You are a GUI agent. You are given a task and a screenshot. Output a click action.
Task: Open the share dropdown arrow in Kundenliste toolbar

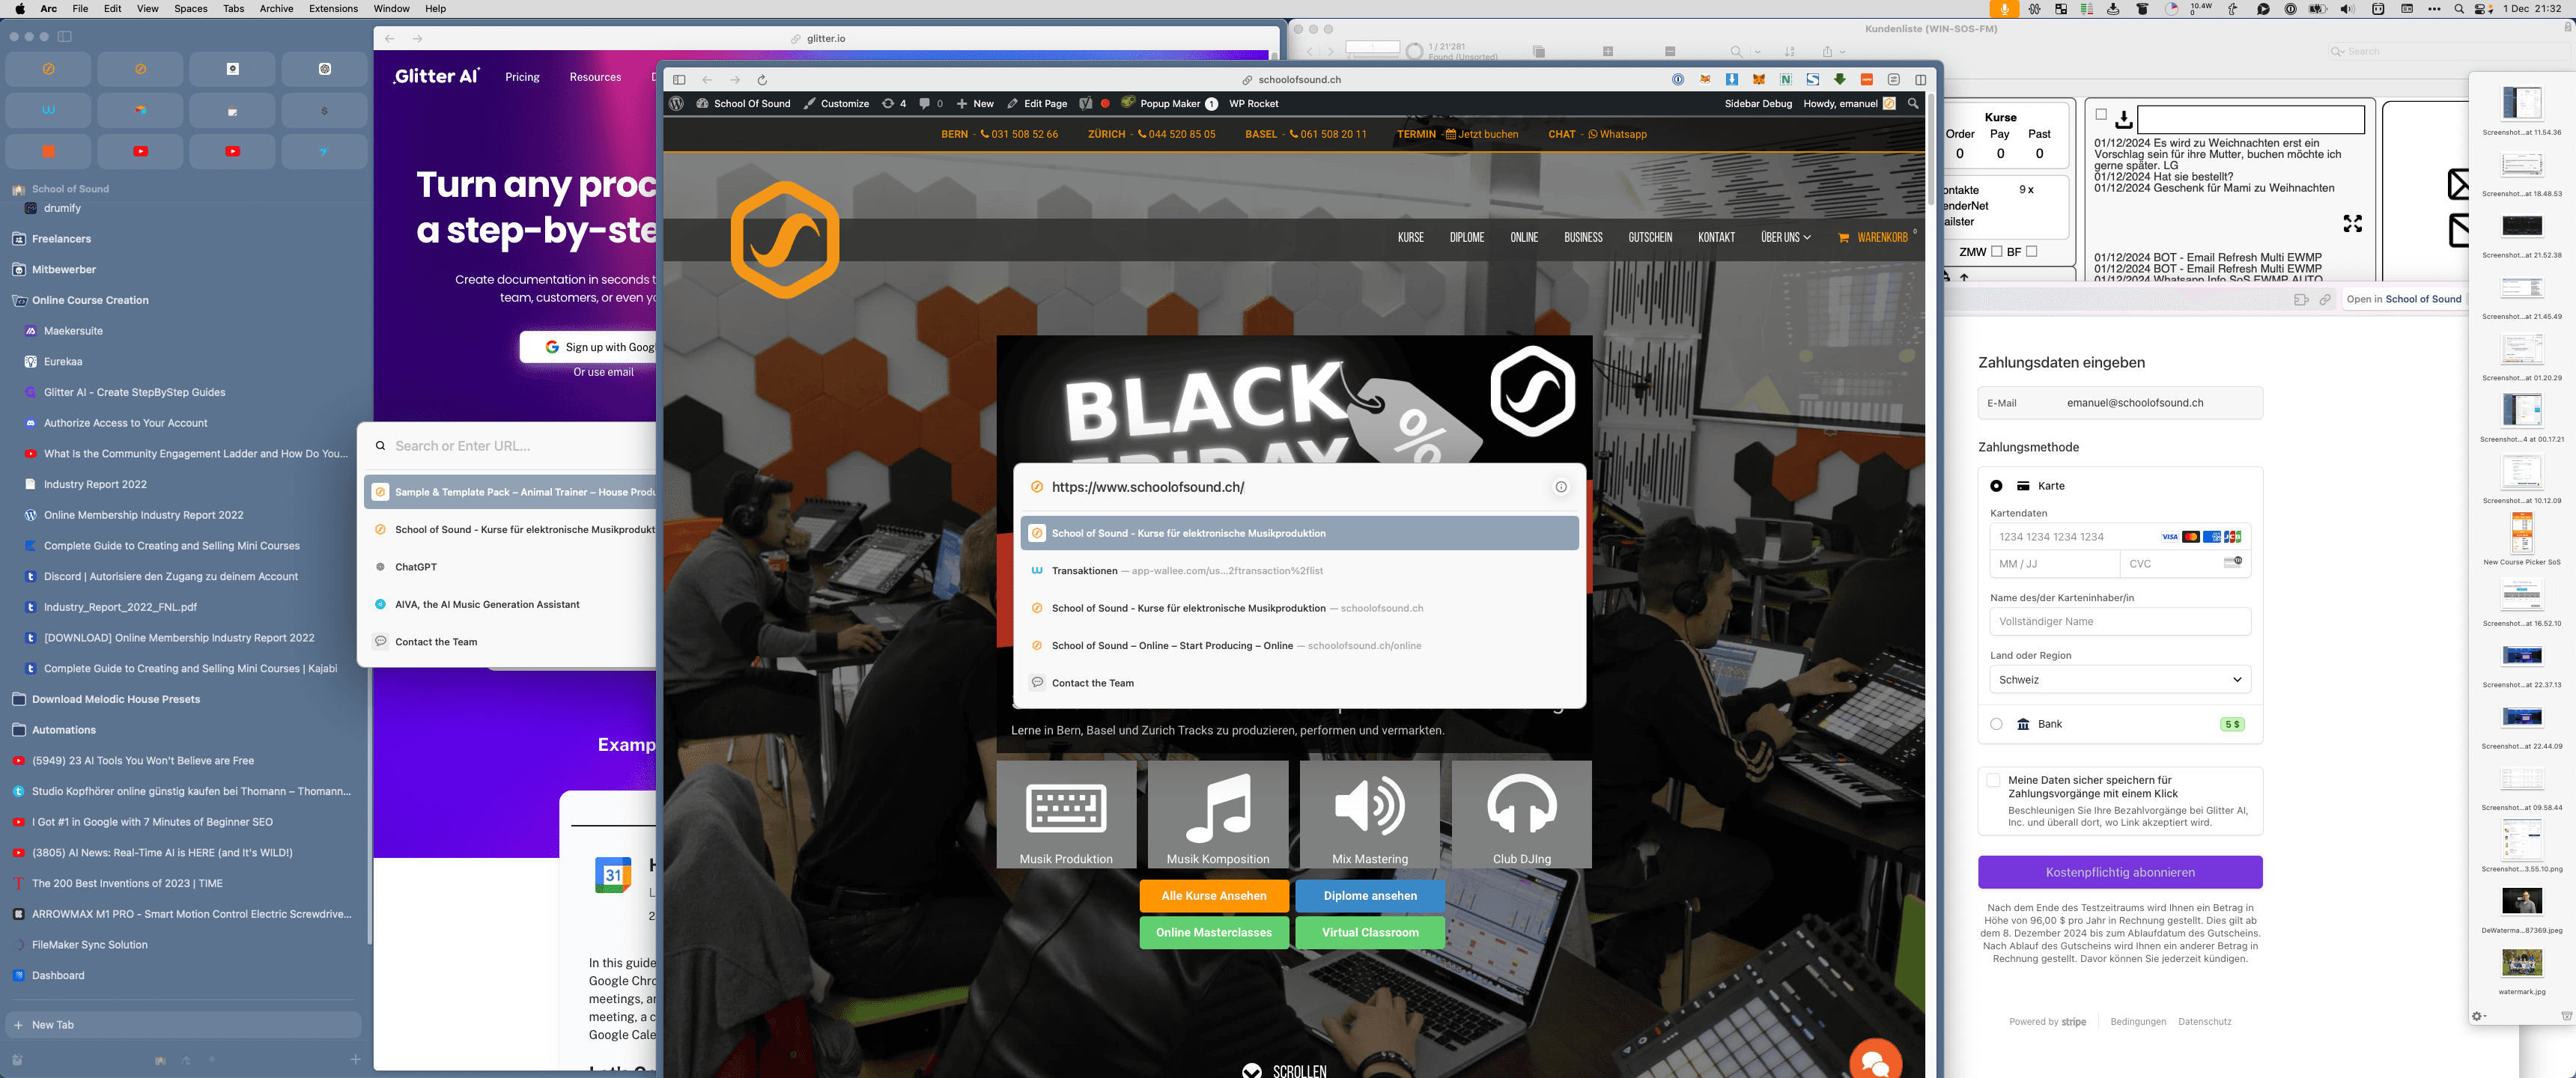[x=1842, y=51]
